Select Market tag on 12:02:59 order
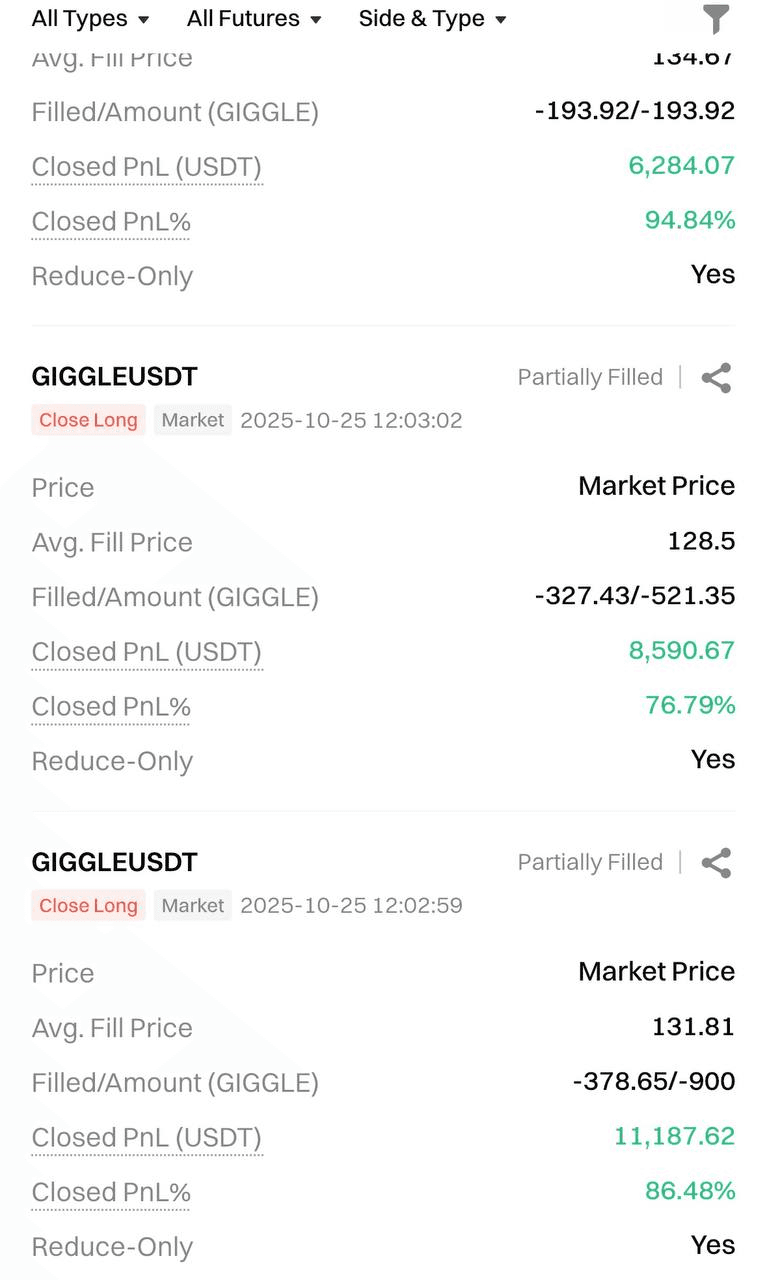767x1280 pixels. click(x=193, y=906)
